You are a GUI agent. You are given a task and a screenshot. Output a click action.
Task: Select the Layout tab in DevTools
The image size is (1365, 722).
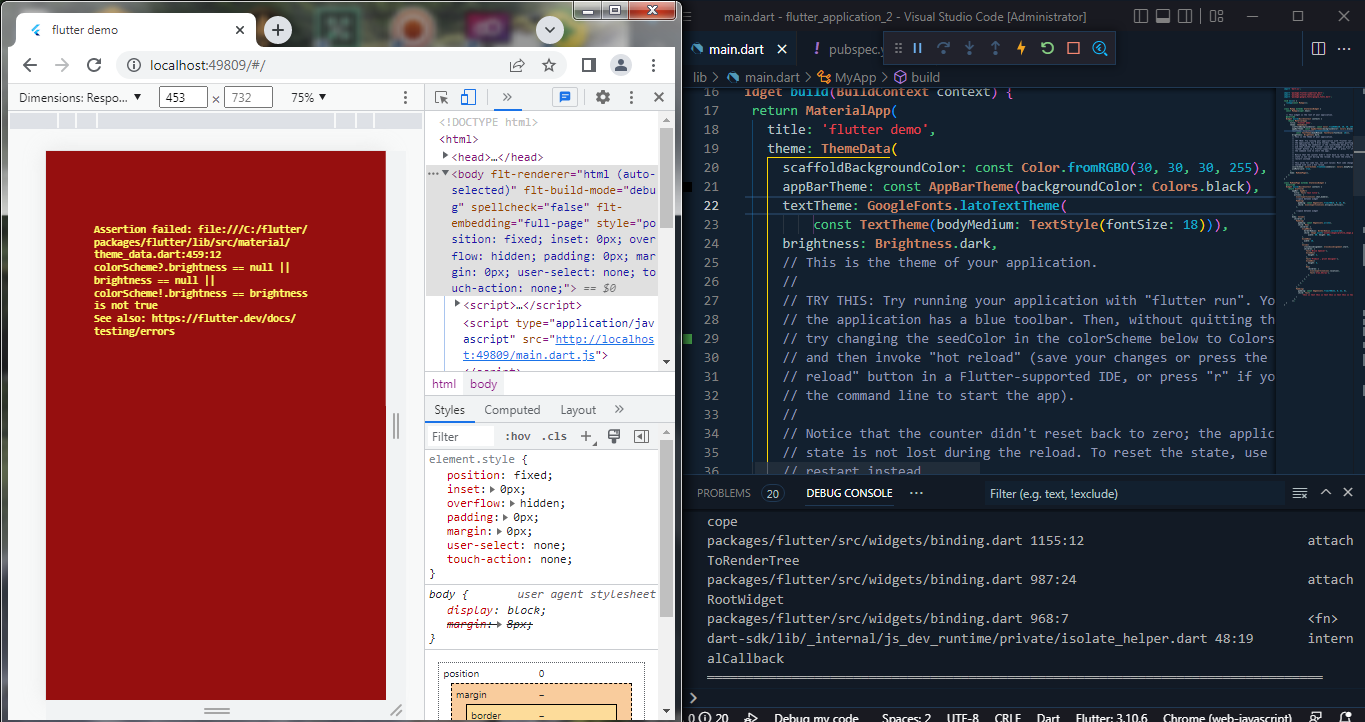pyautogui.click(x=578, y=410)
